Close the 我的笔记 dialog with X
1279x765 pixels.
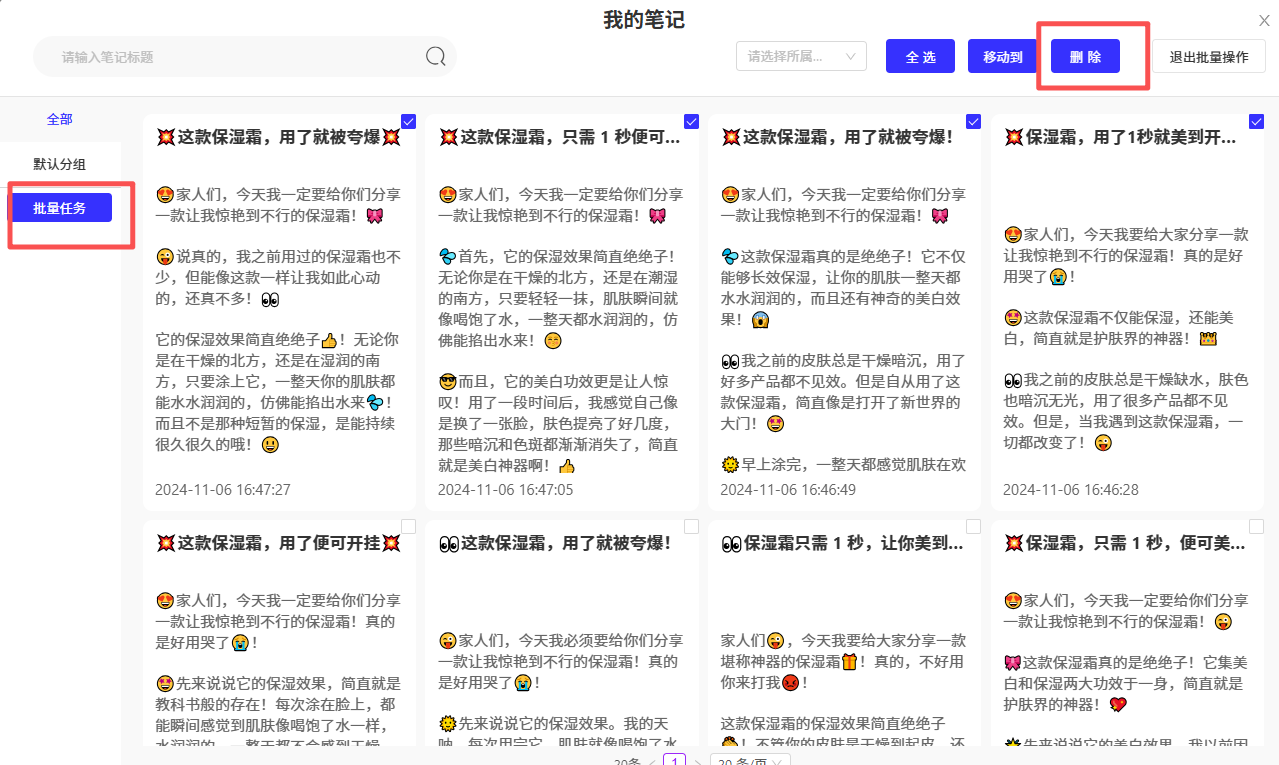click(x=1264, y=21)
